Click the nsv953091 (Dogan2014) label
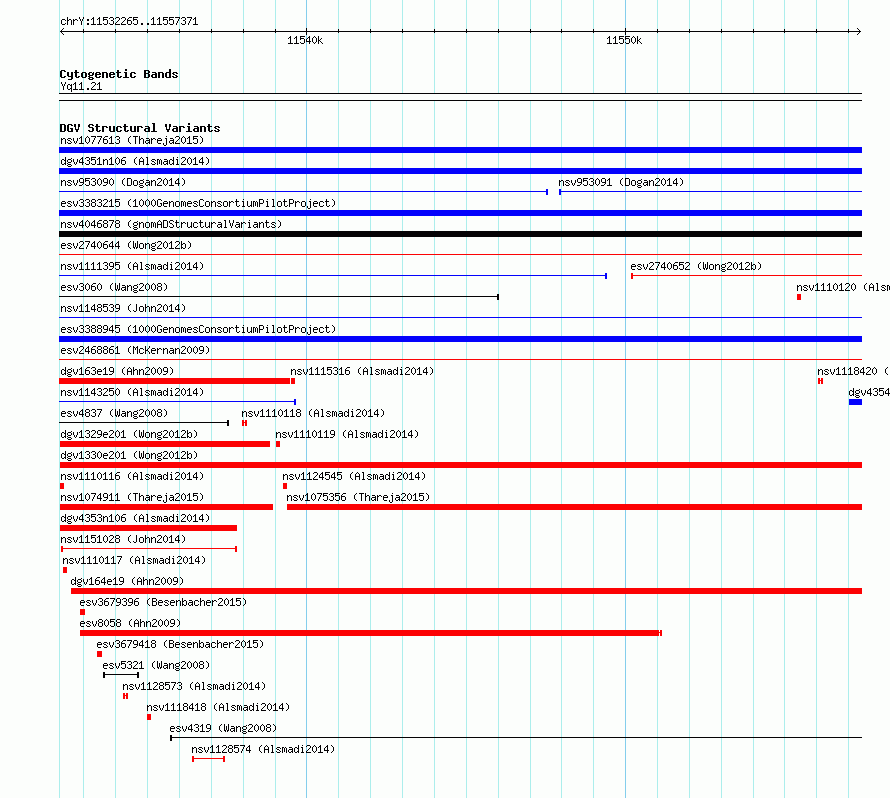 pyautogui.click(x=621, y=182)
